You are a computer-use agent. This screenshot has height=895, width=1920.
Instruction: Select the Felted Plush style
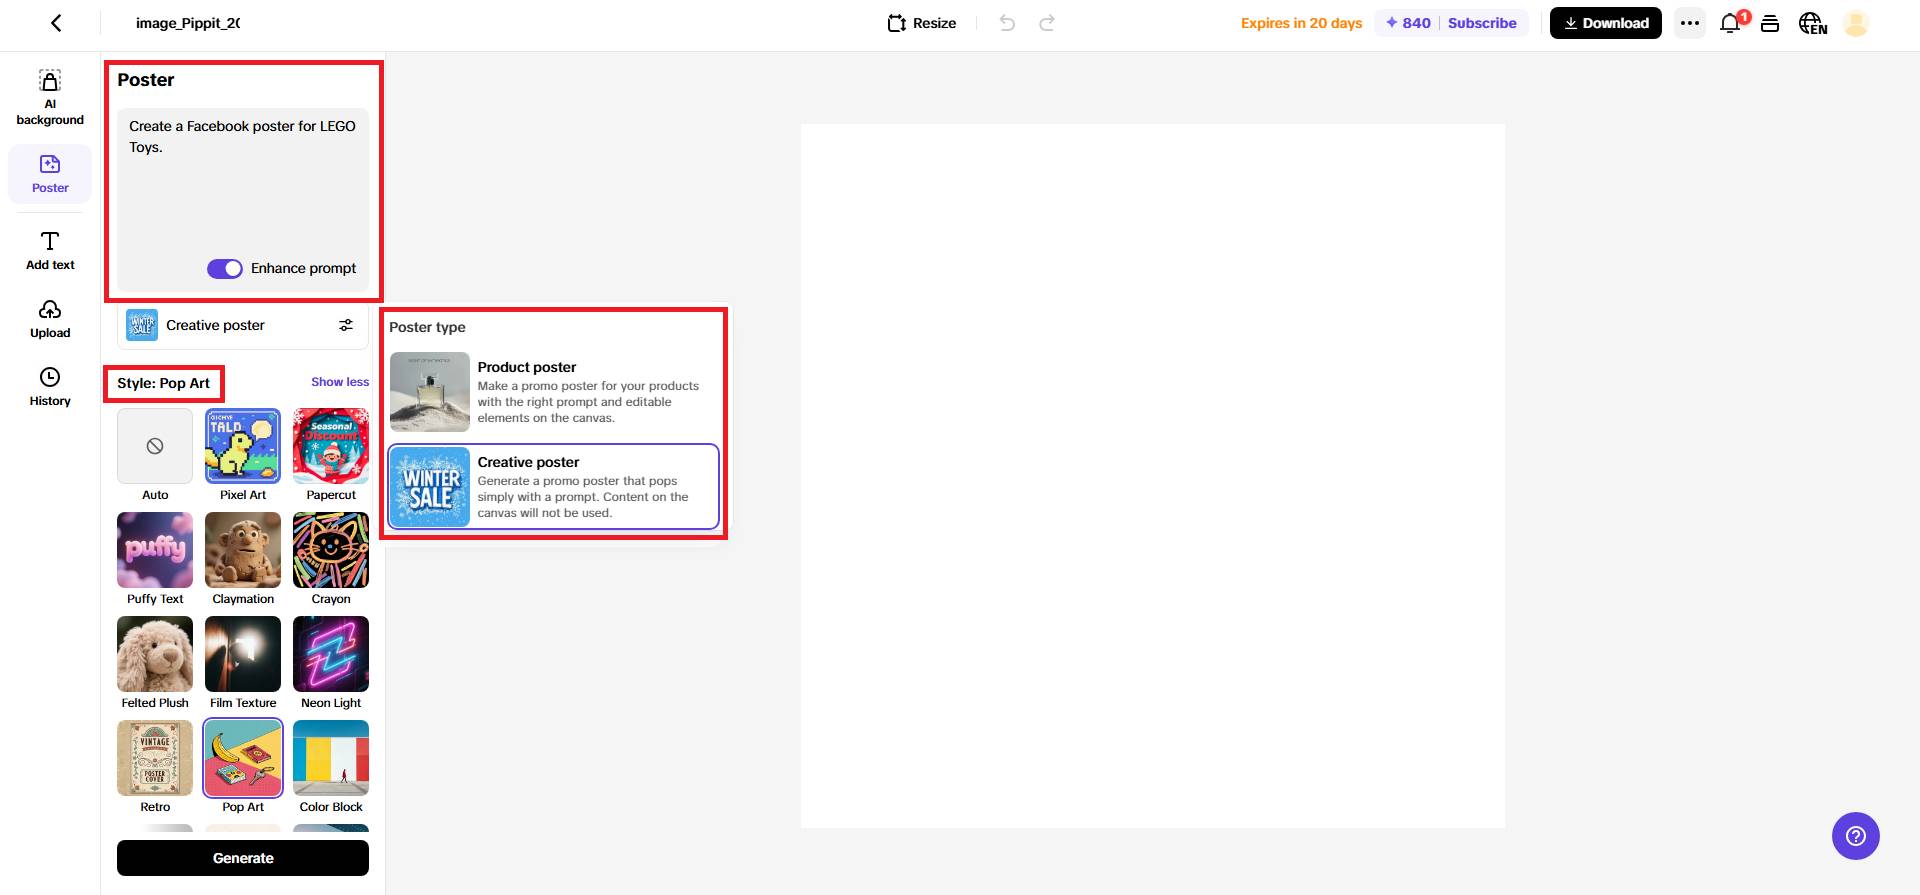tap(155, 663)
